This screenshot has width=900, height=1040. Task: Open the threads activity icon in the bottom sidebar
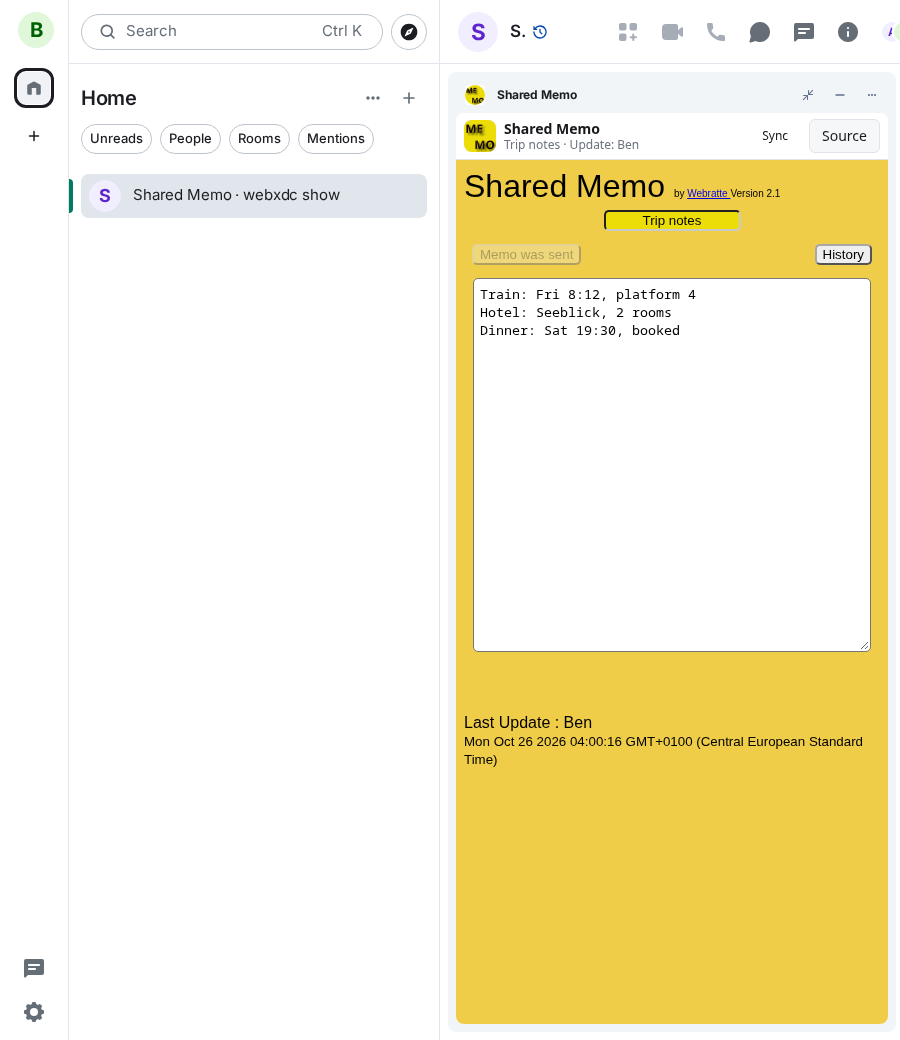click(34, 968)
